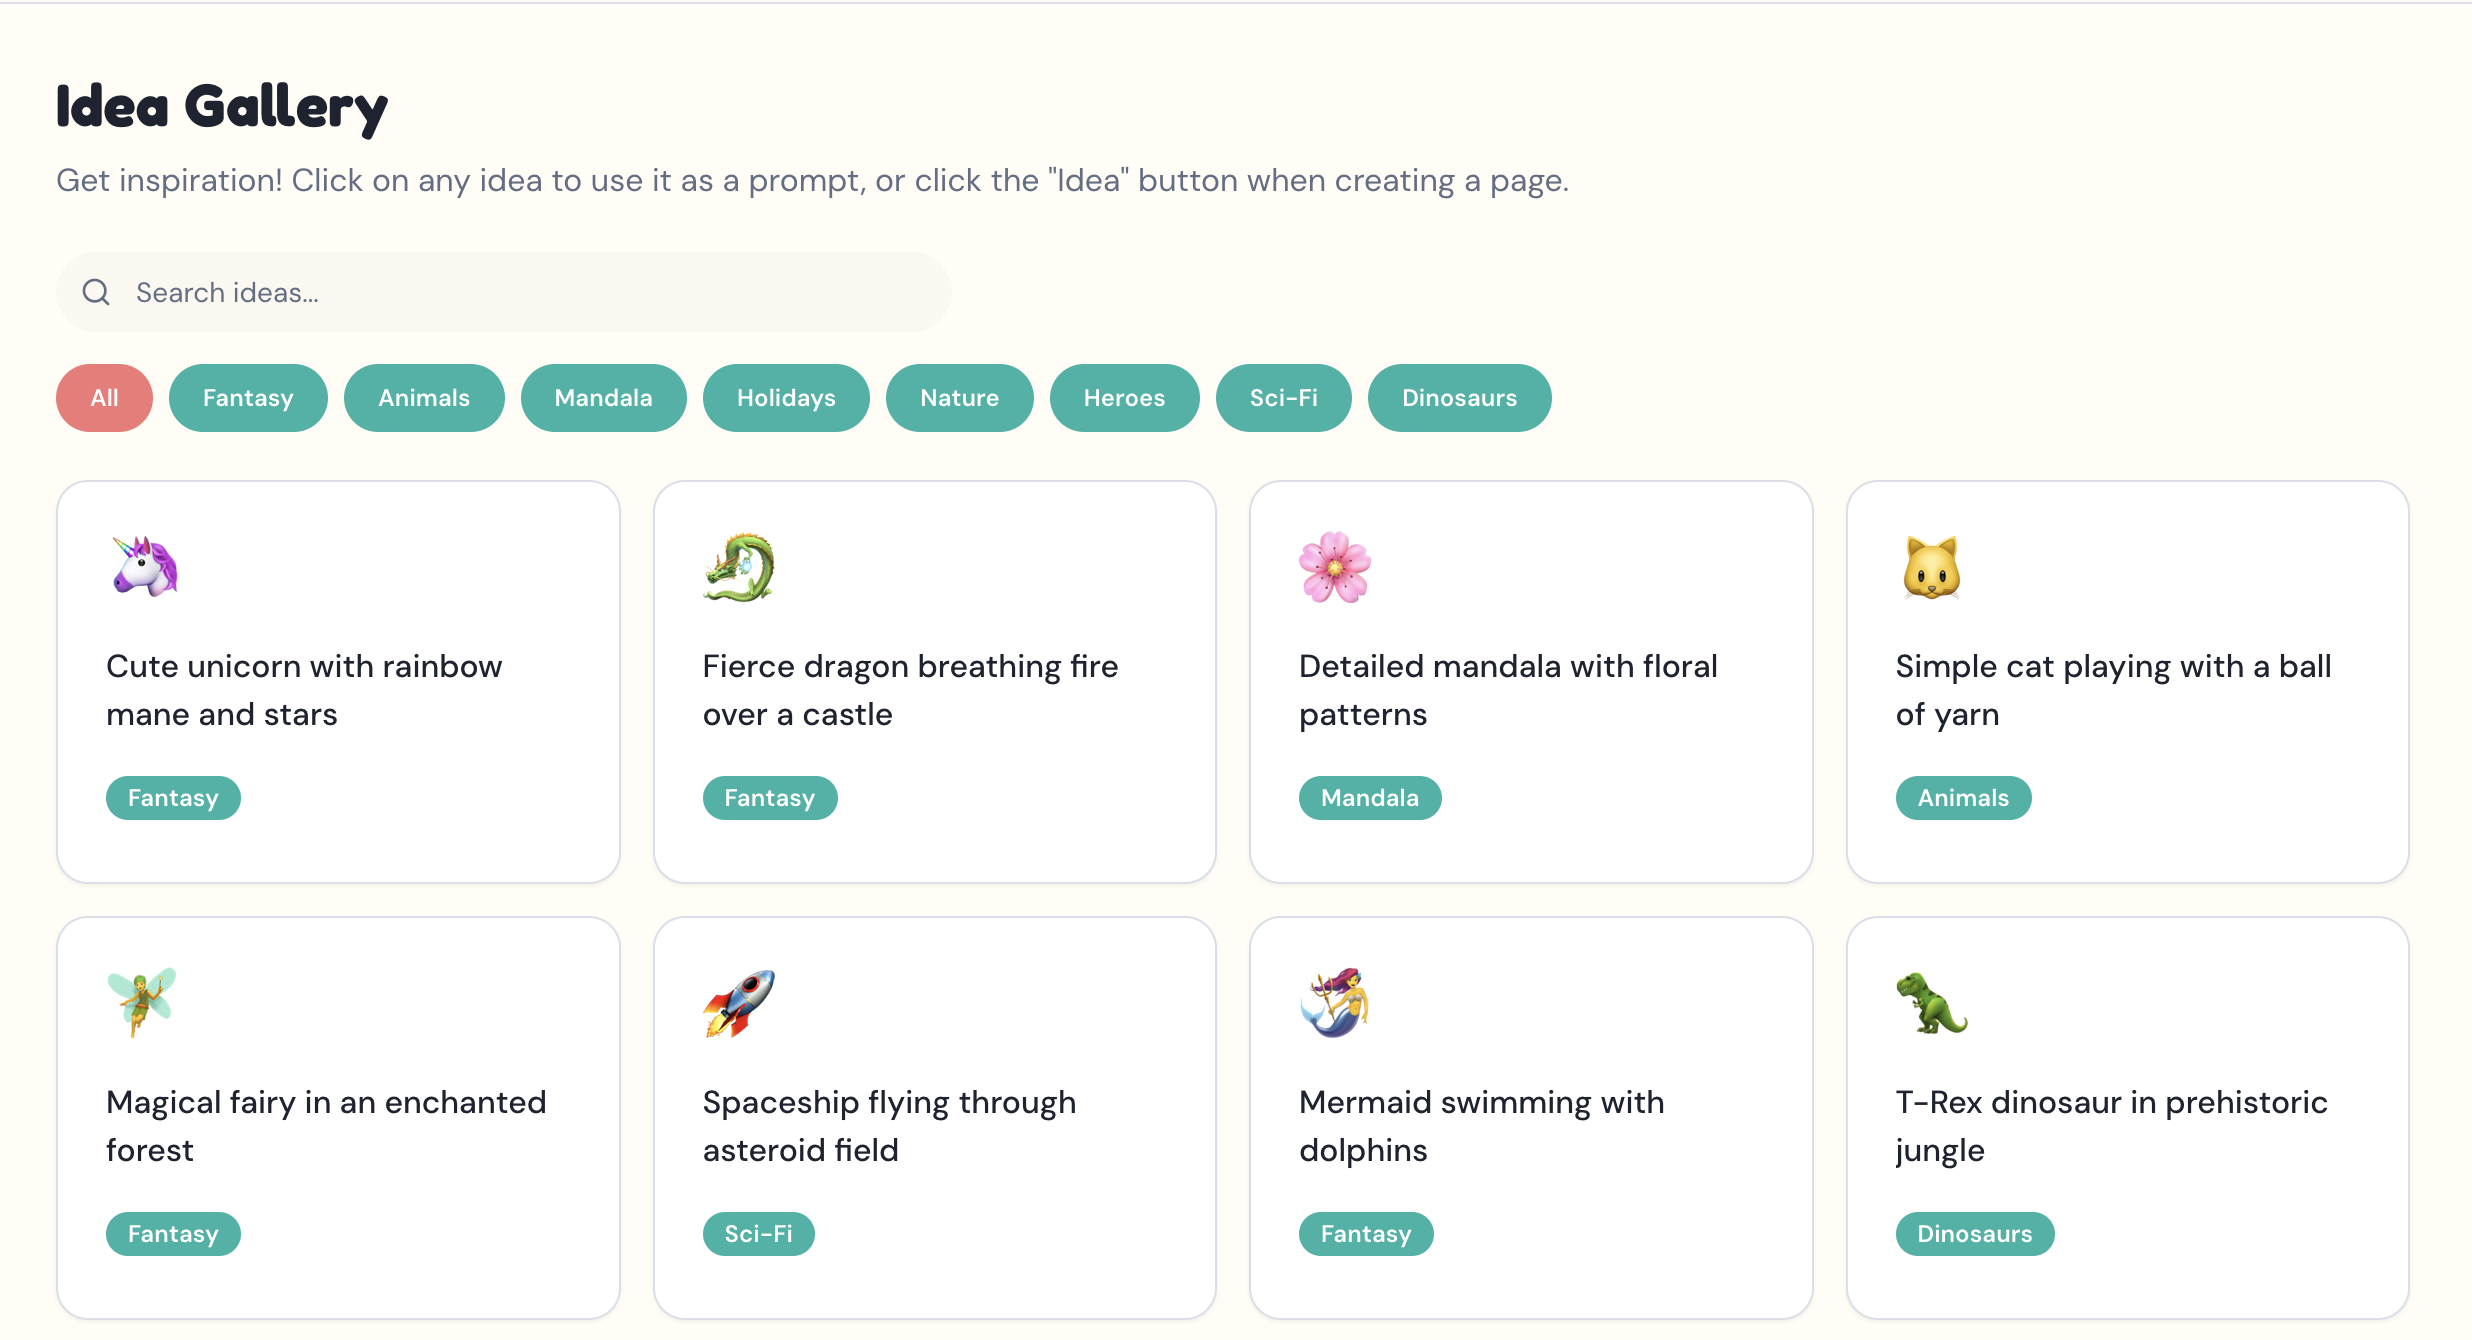This screenshot has width=2472, height=1340.
Task: Click the search magnifier icon
Action: [x=96, y=292]
